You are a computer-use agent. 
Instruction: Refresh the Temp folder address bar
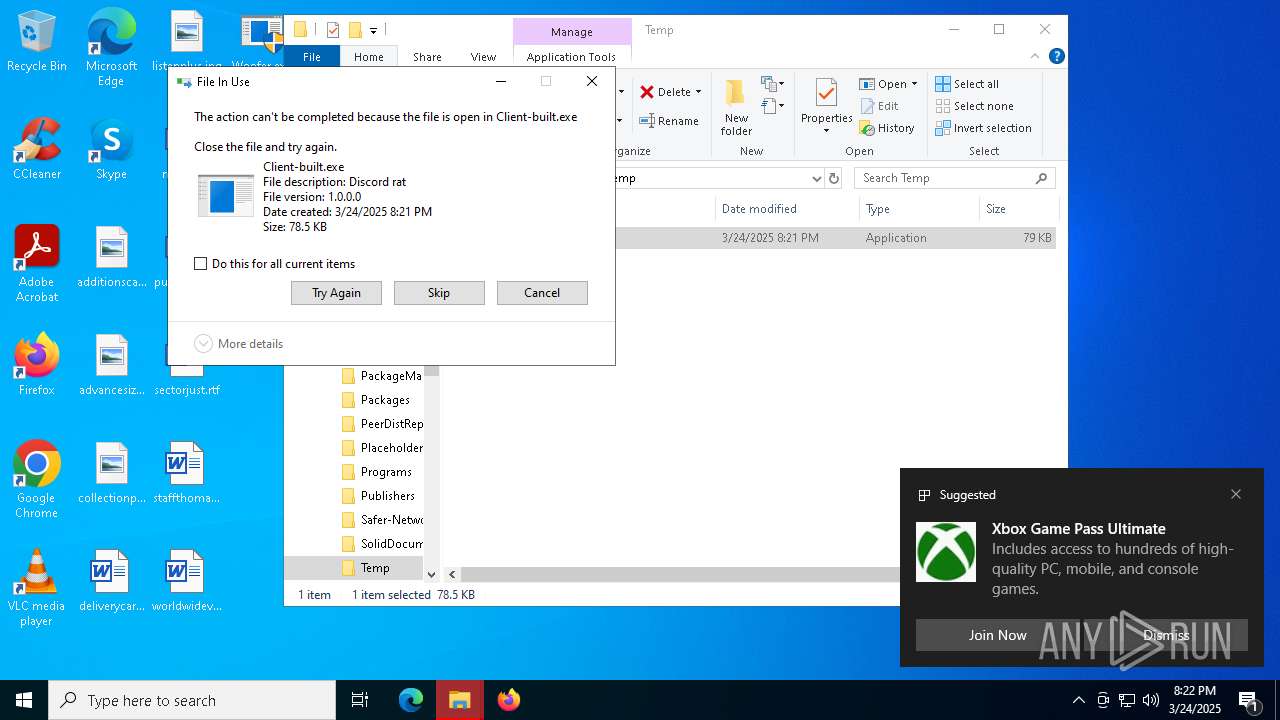pos(834,178)
